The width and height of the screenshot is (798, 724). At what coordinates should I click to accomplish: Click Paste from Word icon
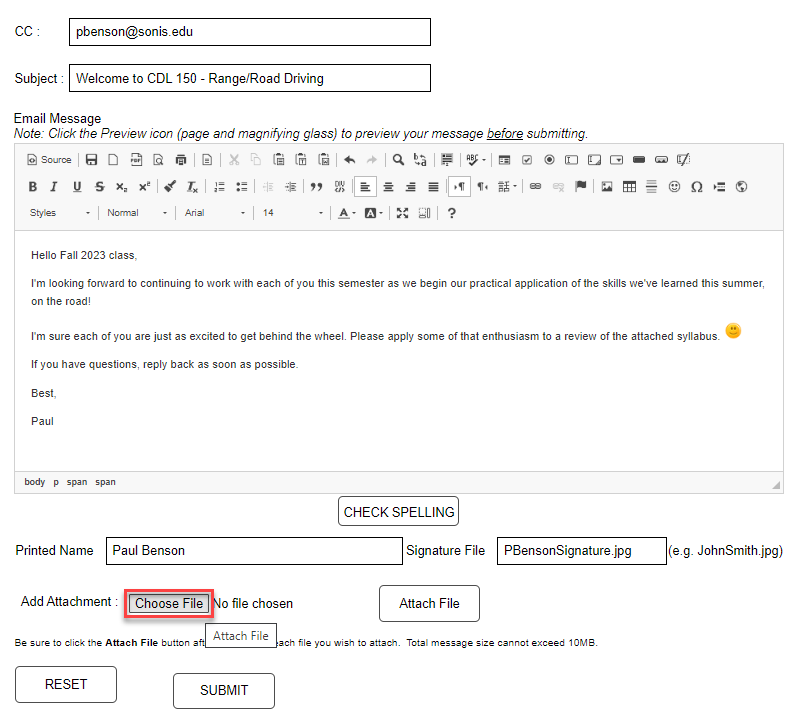324,160
